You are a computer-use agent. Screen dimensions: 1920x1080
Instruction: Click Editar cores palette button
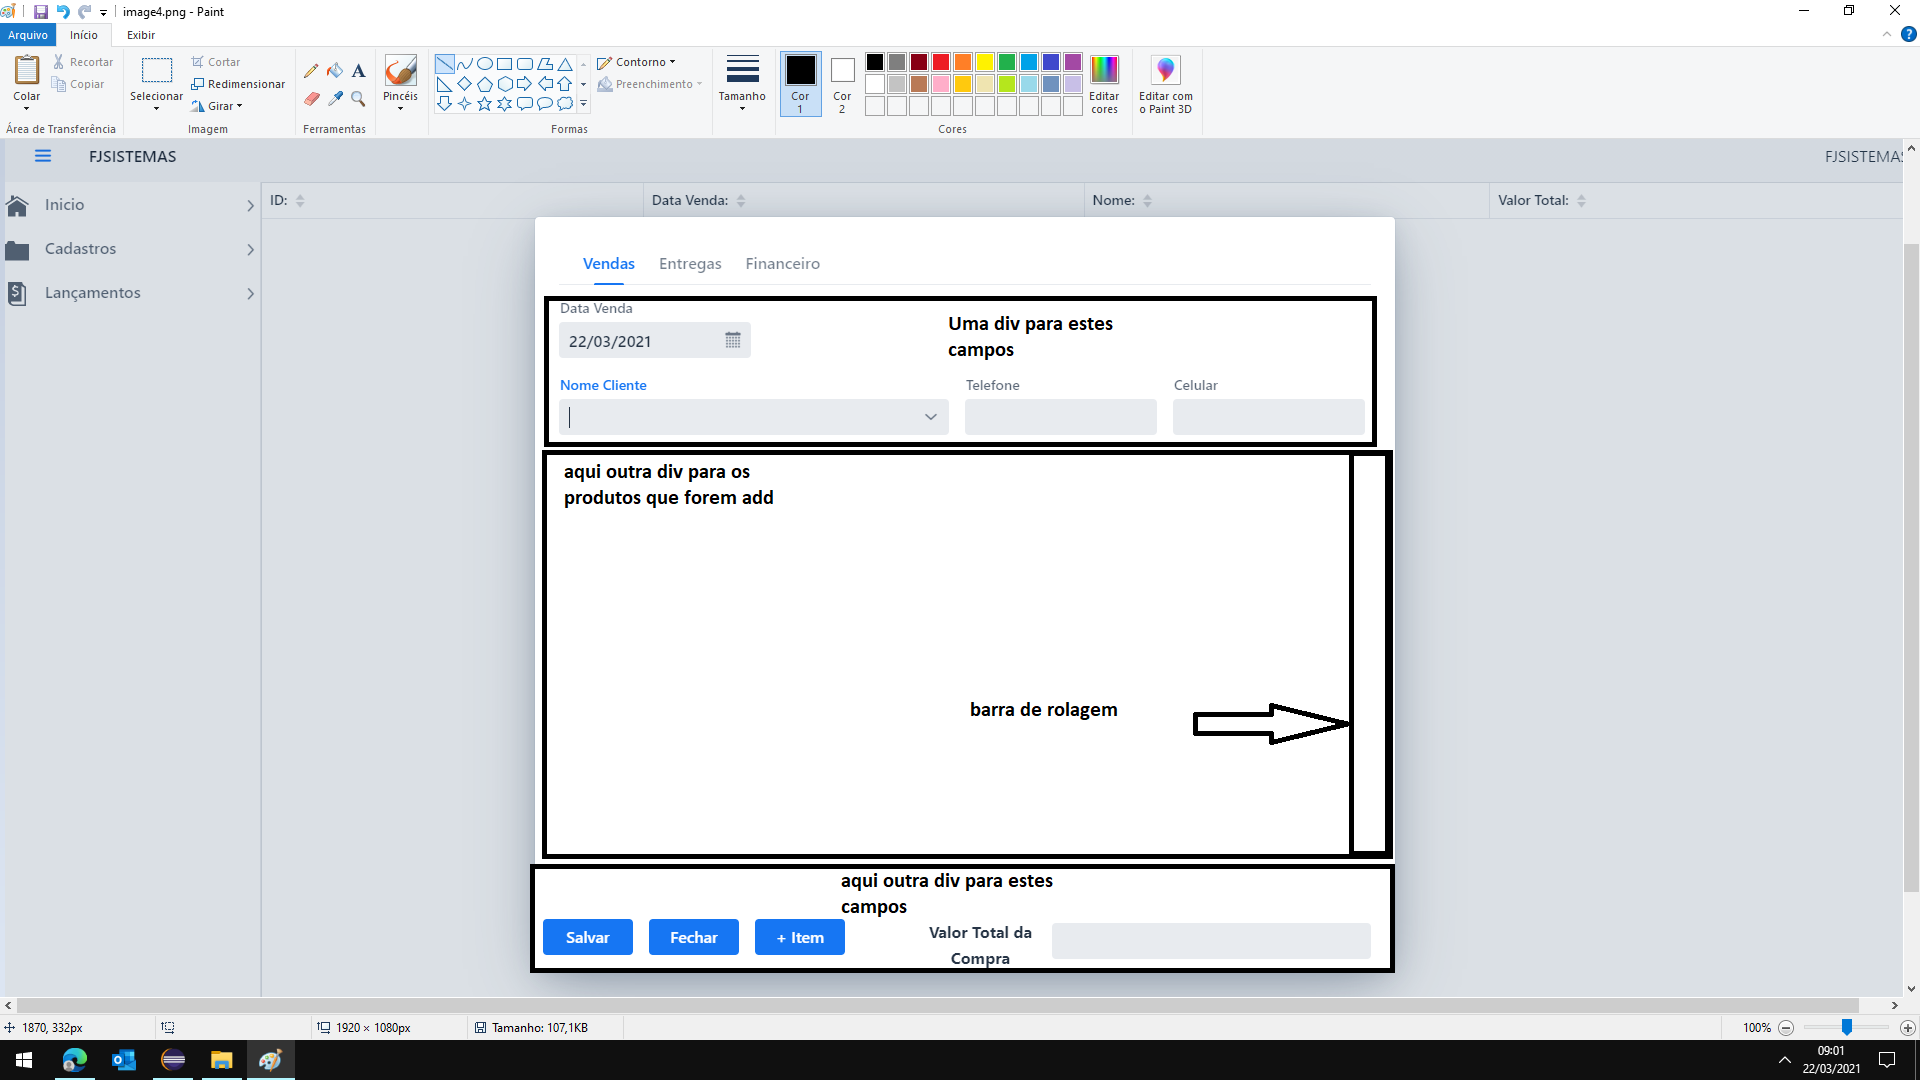pyautogui.click(x=1104, y=84)
